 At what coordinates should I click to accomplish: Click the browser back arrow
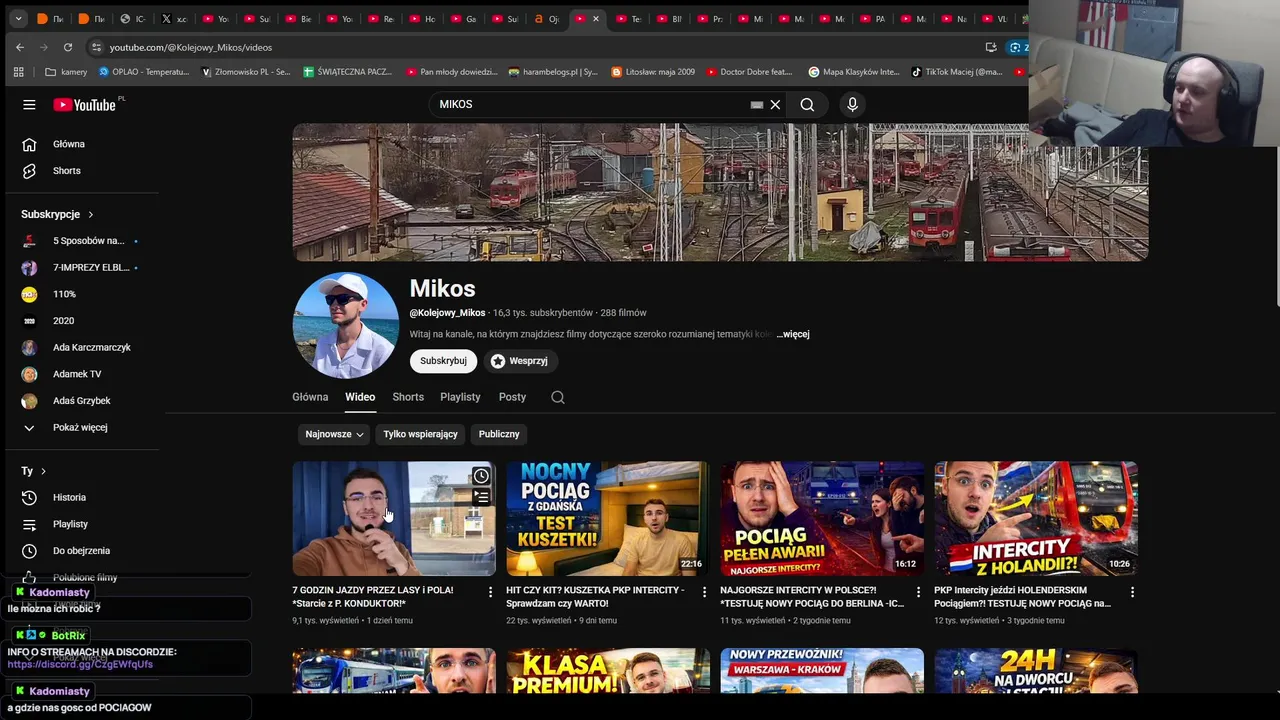[20, 47]
